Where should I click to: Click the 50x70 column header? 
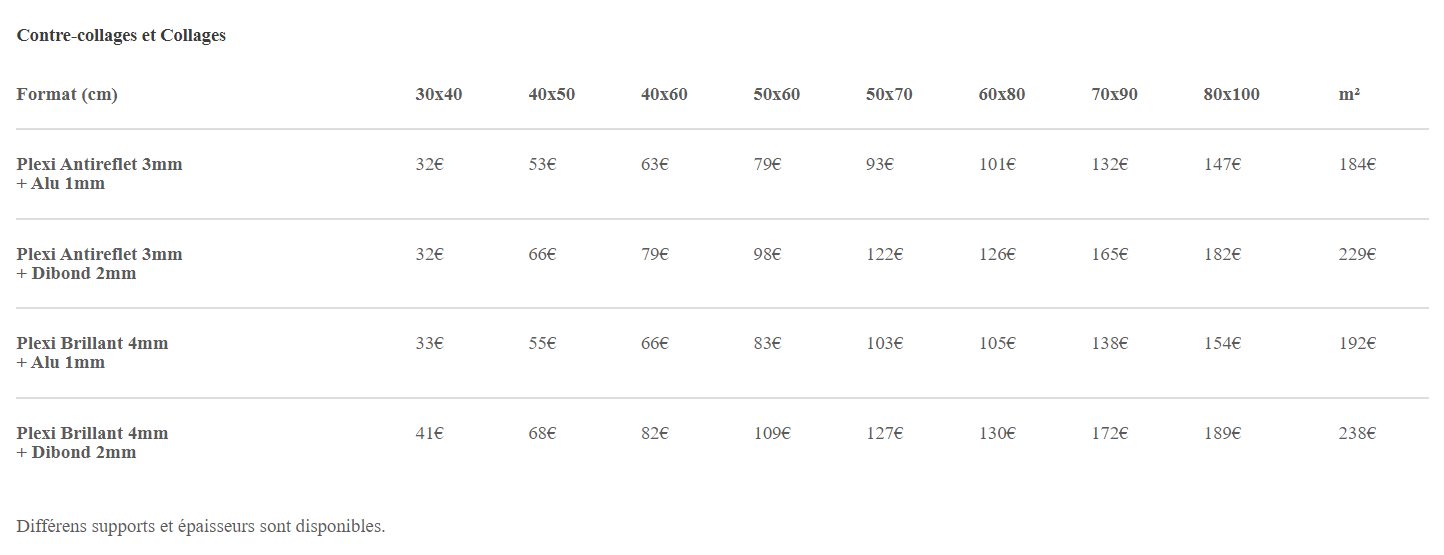(x=889, y=94)
